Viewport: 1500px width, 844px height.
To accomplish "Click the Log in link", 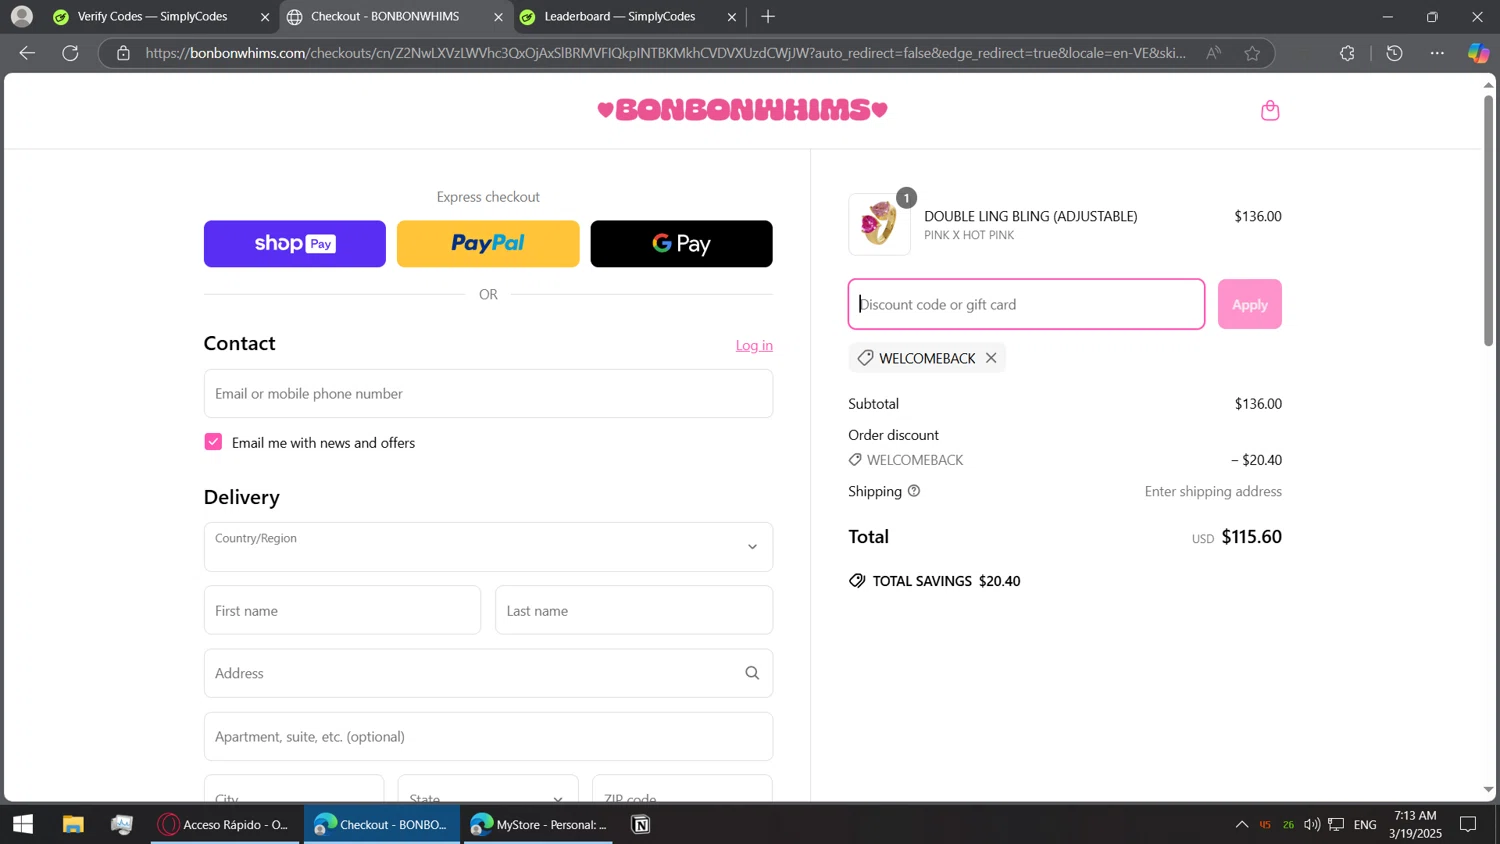I will (754, 345).
